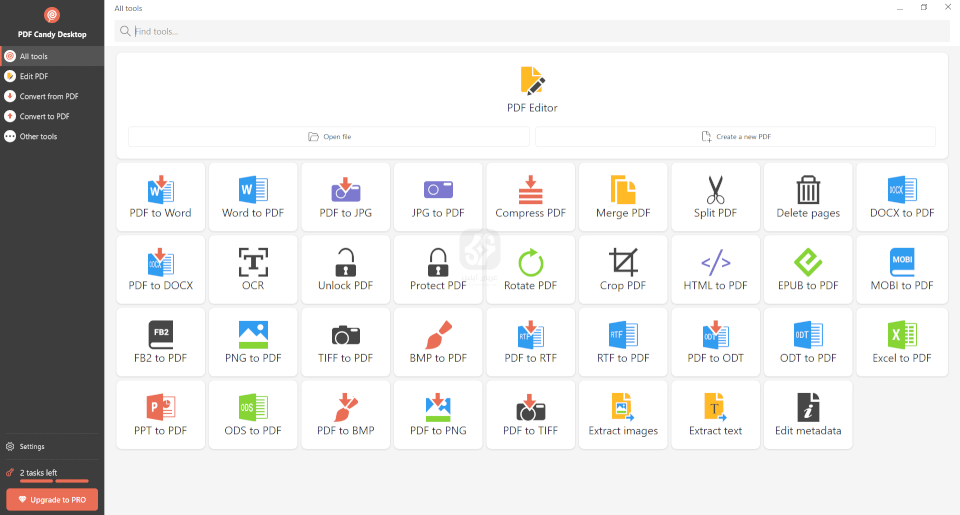Open TIFF to PDF converter
This screenshot has height=515, width=960.
point(345,342)
